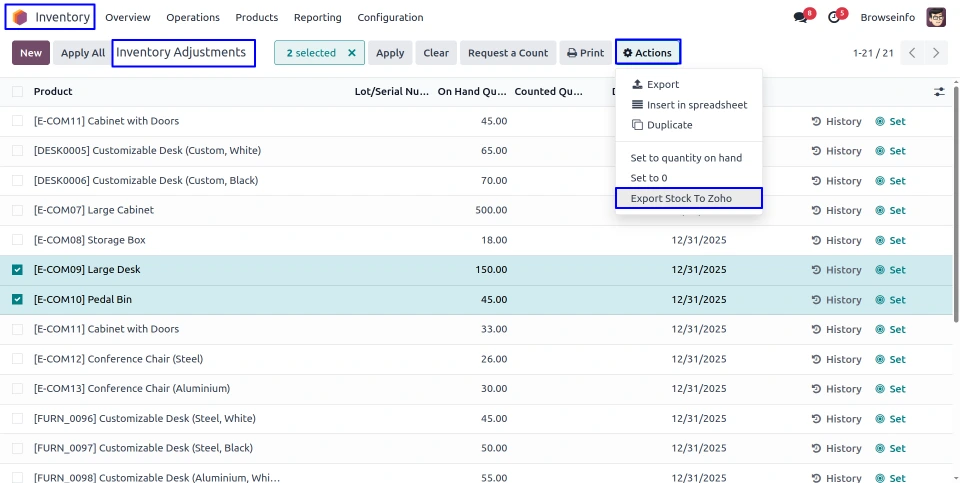This screenshot has height=483, width=960.
Task: Tick the Storage Box row checkbox
Action: click(17, 240)
